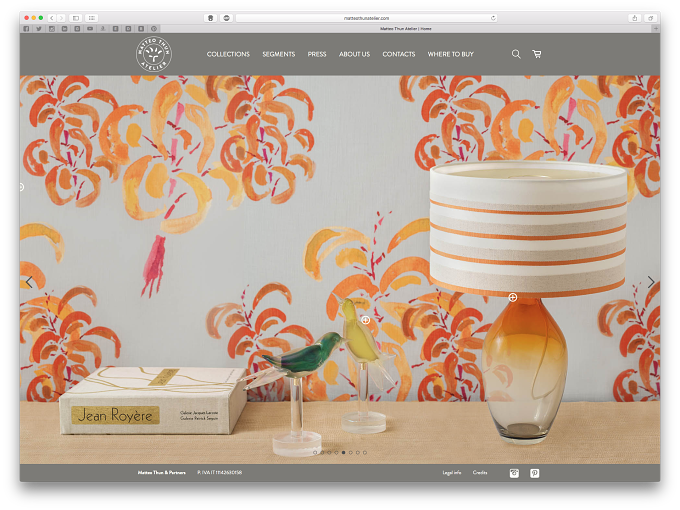The width and height of the screenshot is (680, 510).
Task: Click the plus hotspot under the lampshade
Action: click(x=513, y=298)
